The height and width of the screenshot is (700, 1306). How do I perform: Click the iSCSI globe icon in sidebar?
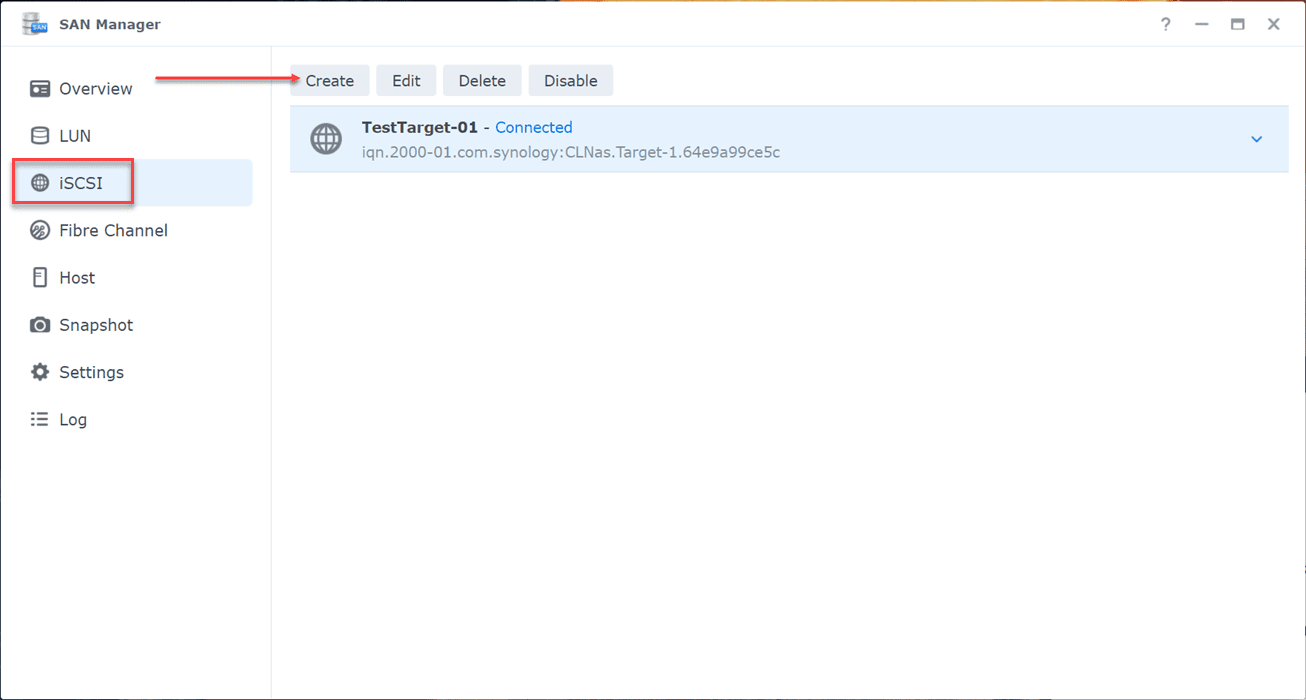click(x=39, y=182)
